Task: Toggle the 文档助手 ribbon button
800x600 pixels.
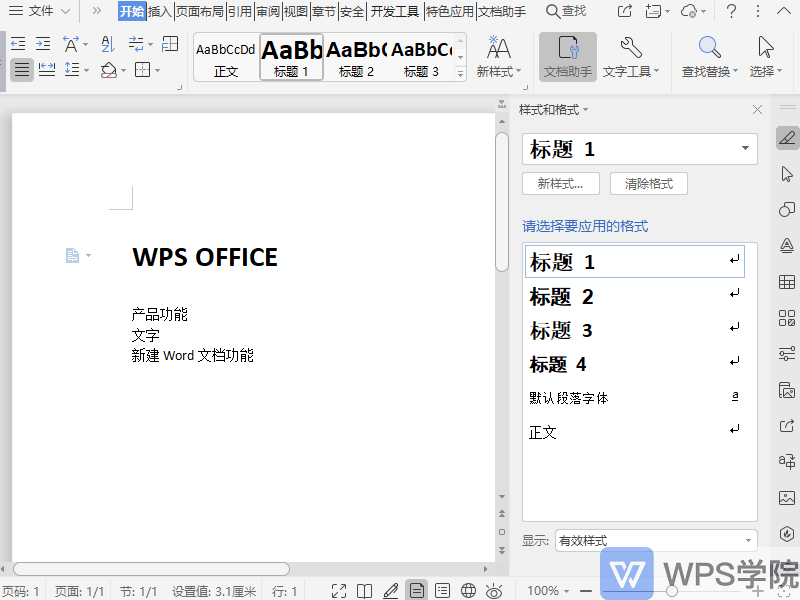Action: pyautogui.click(x=568, y=57)
